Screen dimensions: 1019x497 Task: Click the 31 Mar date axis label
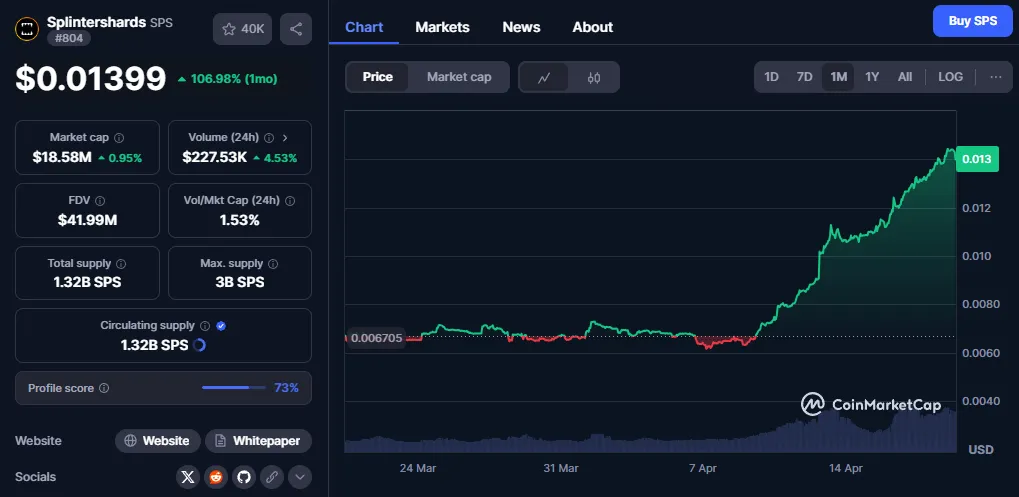click(x=561, y=468)
